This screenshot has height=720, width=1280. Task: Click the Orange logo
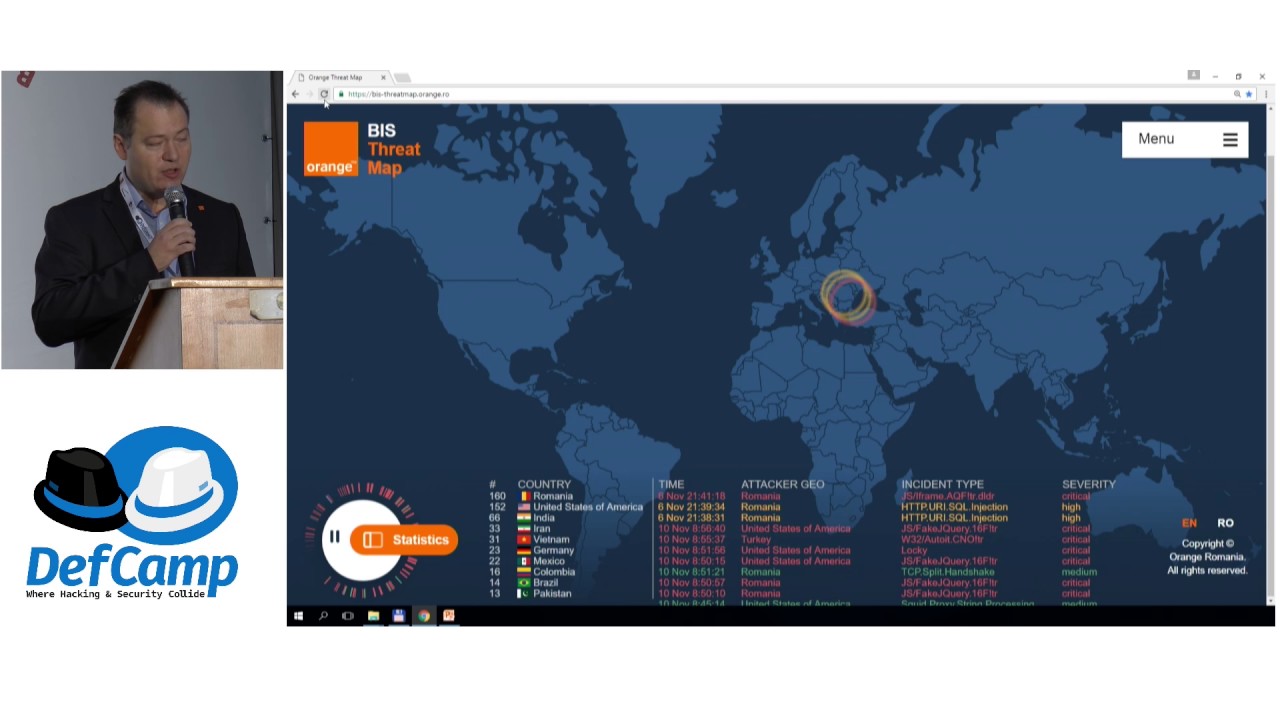click(330, 149)
